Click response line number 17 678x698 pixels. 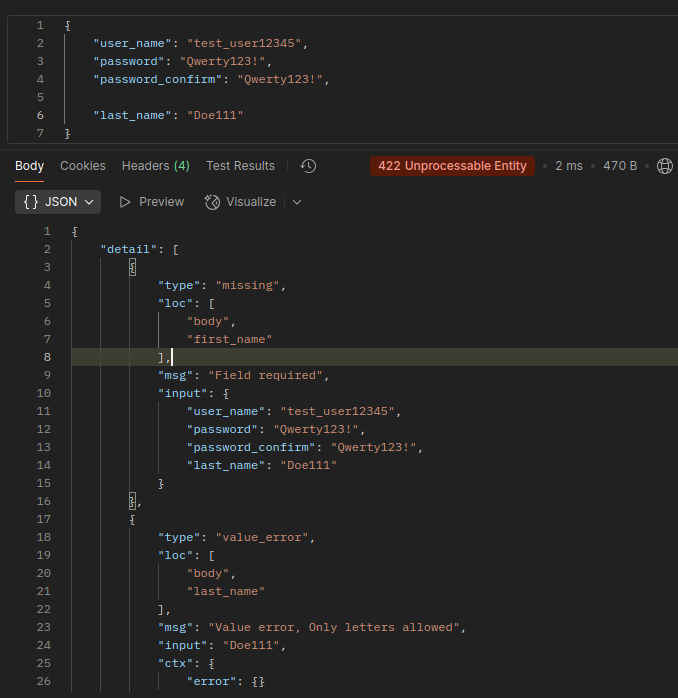pyautogui.click(x=44, y=519)
